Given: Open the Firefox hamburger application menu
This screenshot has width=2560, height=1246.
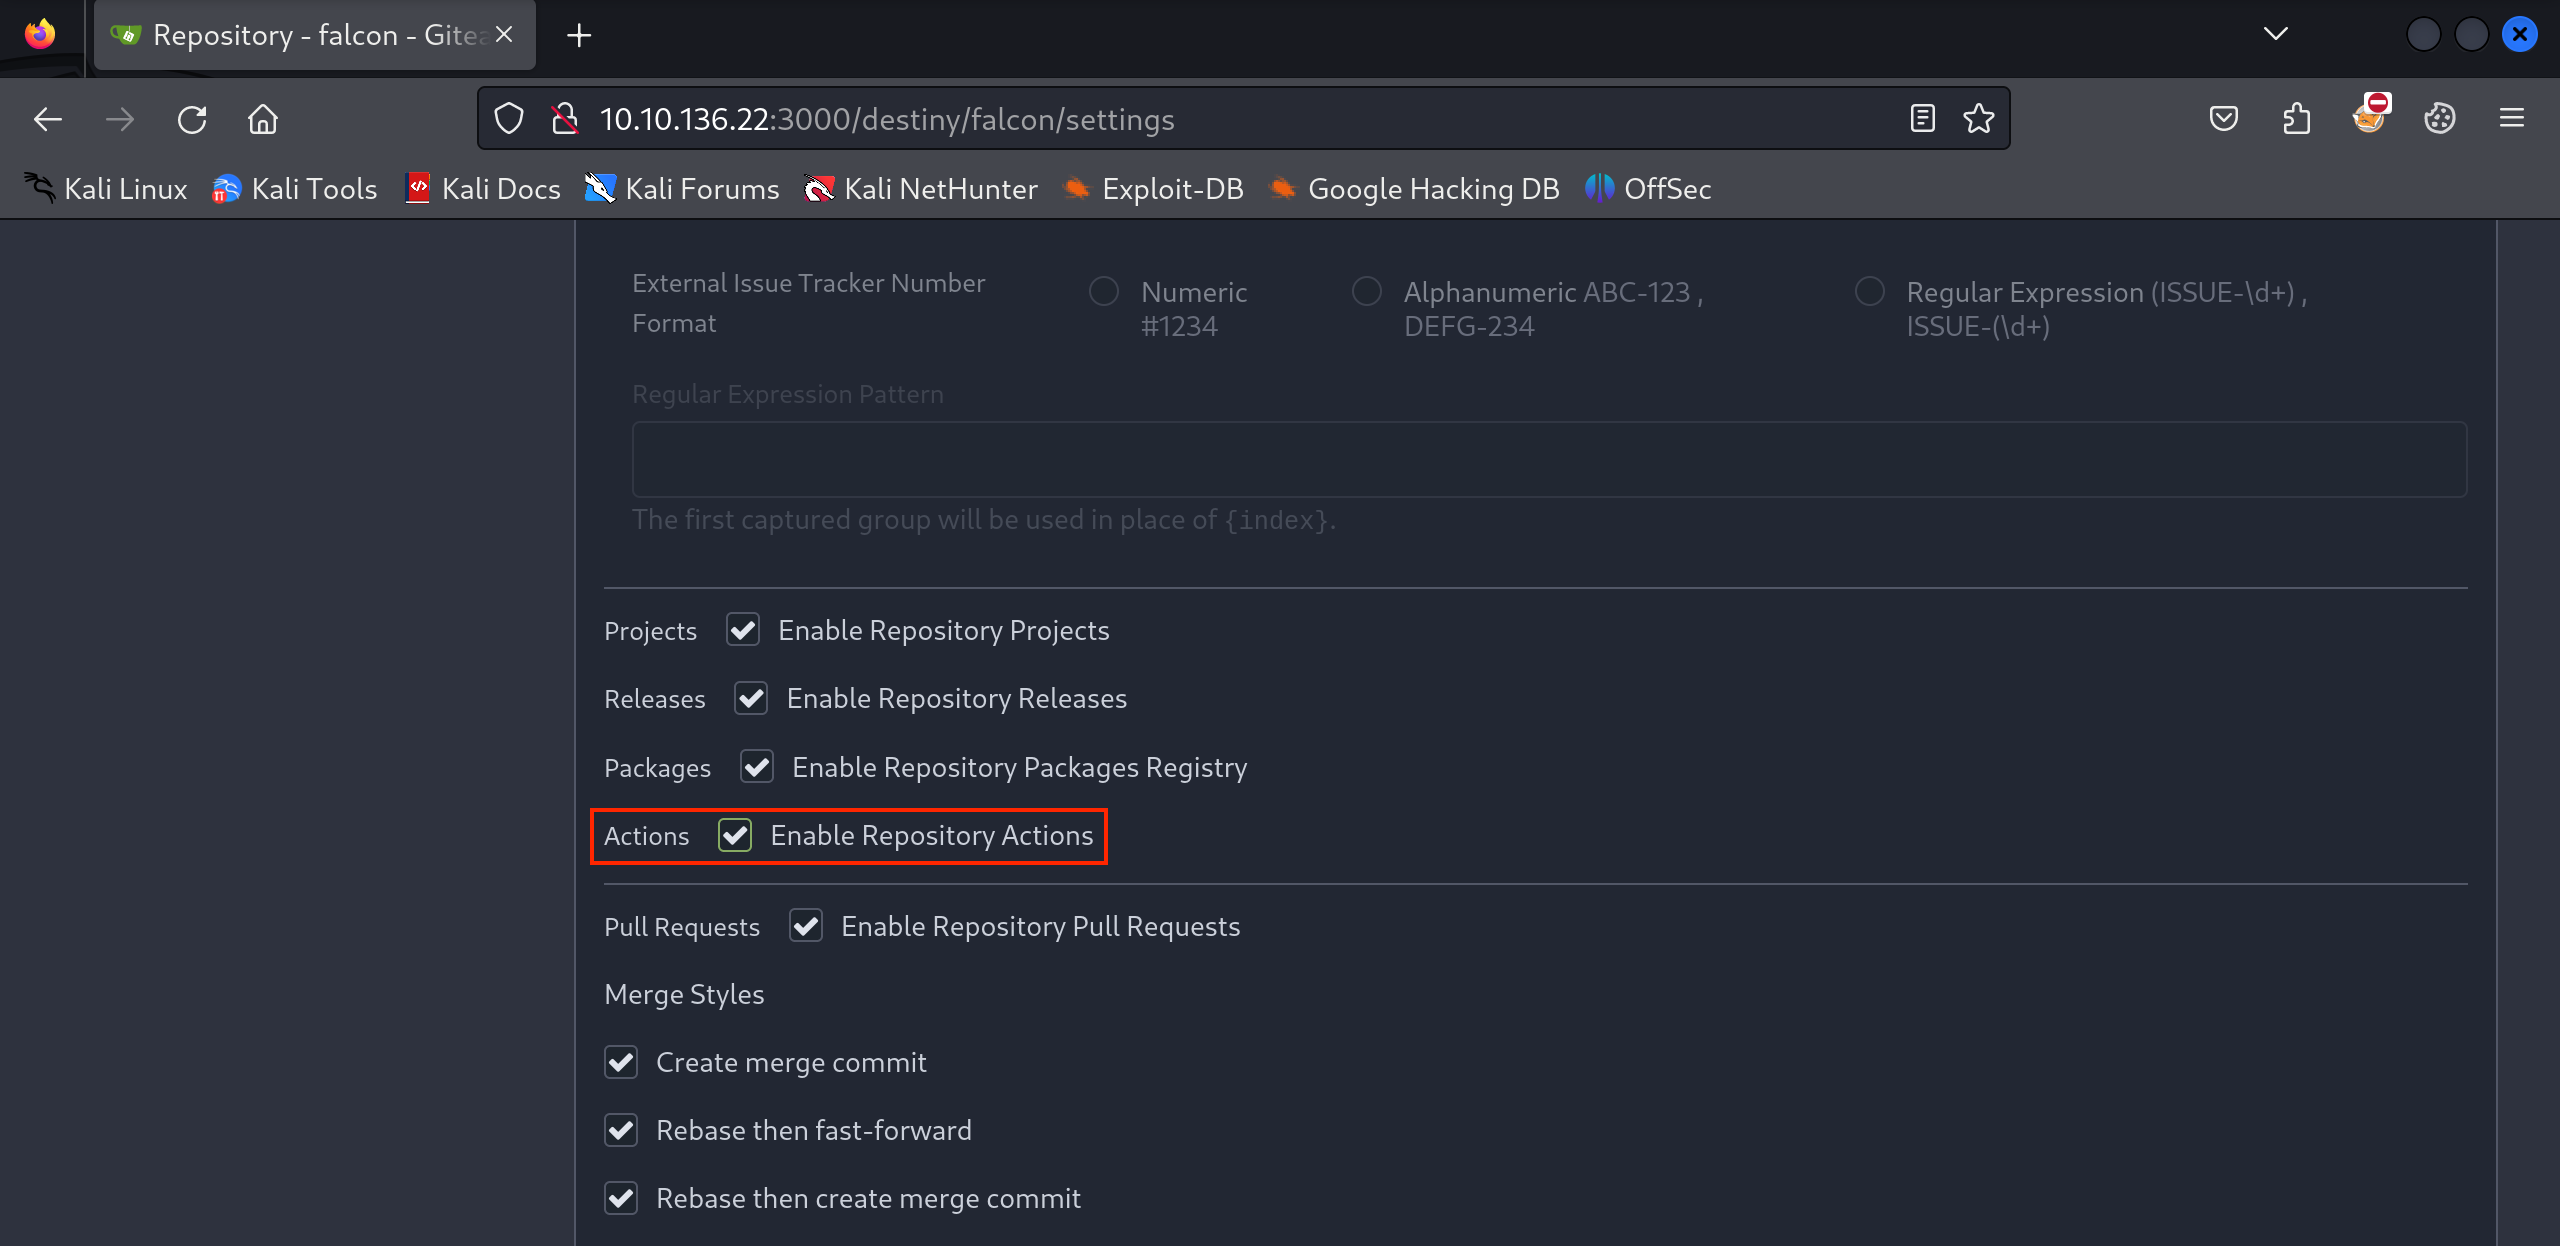Looking at the screenshot, I should pos(2511,119).
